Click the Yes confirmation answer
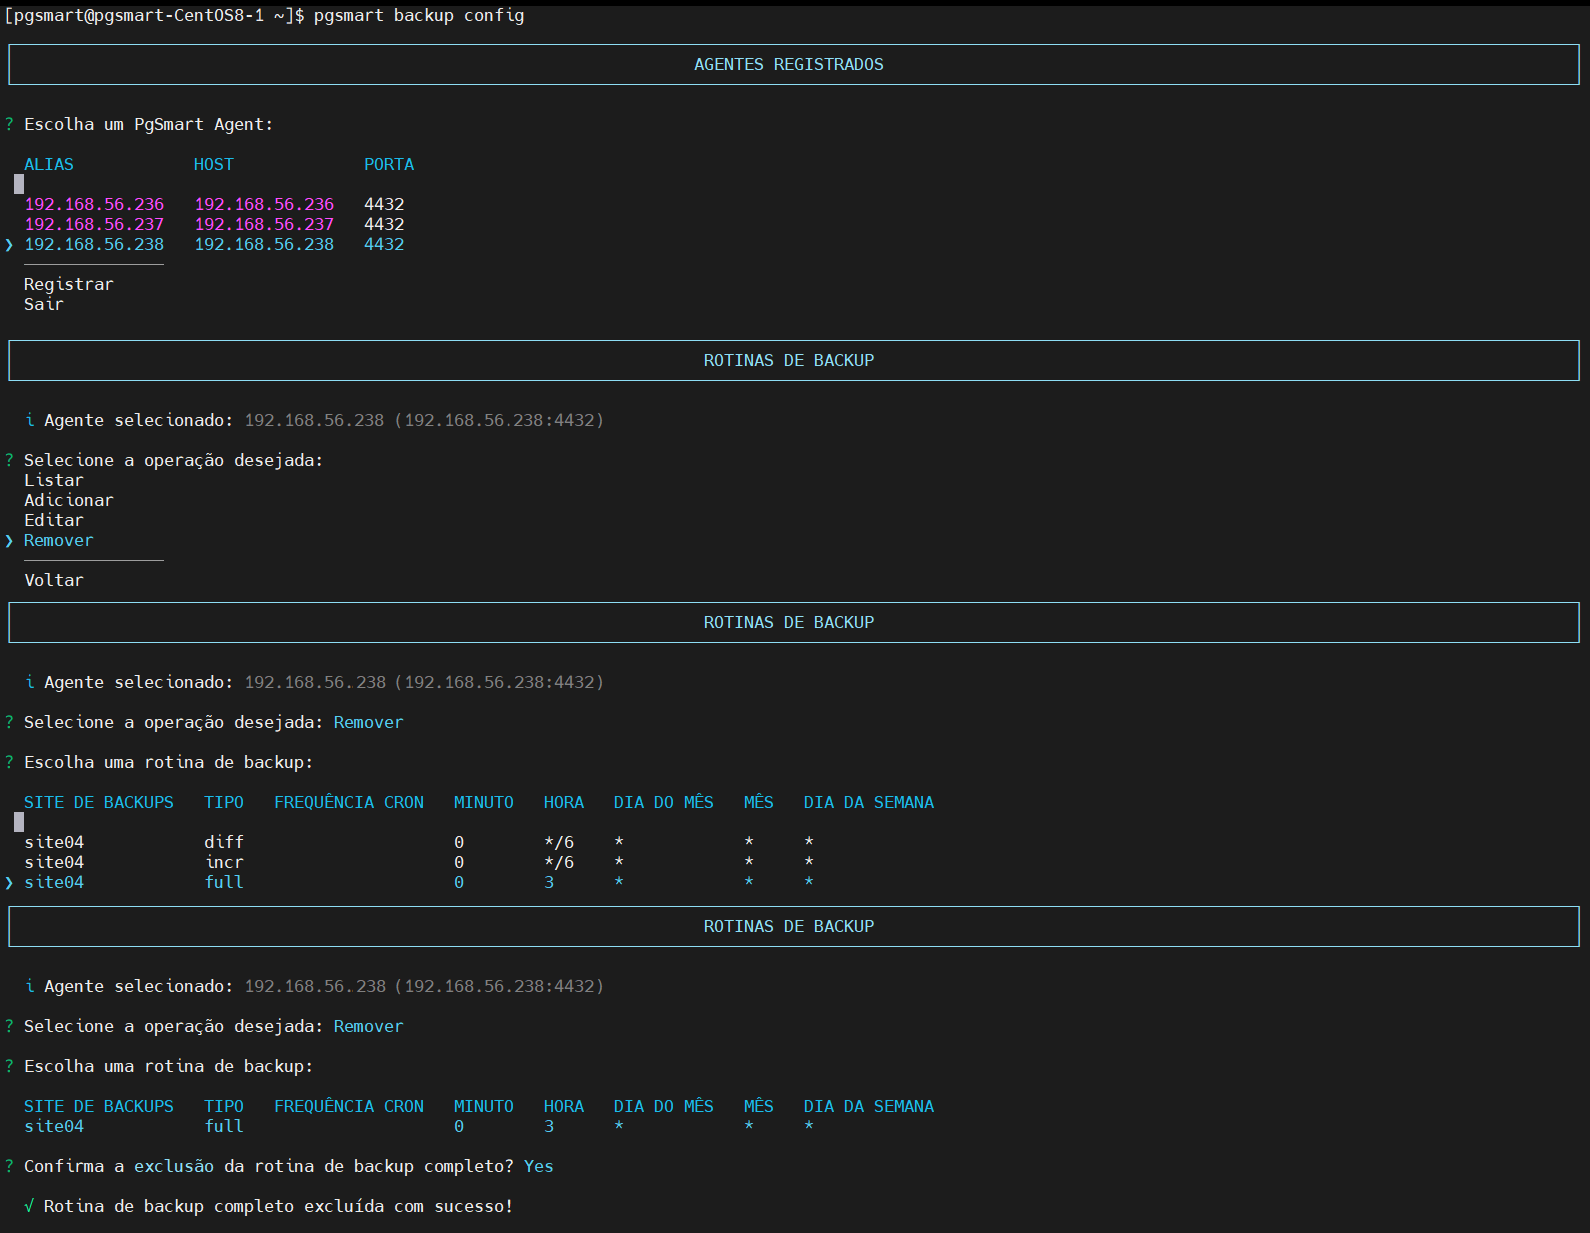Image resolution: width=1590 pixels, height=1233 pixels. click(x=539, y=1166)
